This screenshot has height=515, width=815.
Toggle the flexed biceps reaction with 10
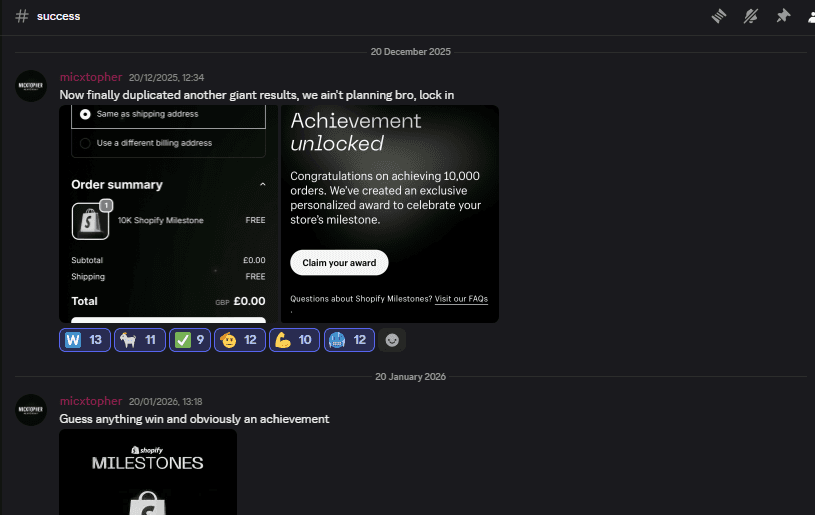click(x=294, y=340)
